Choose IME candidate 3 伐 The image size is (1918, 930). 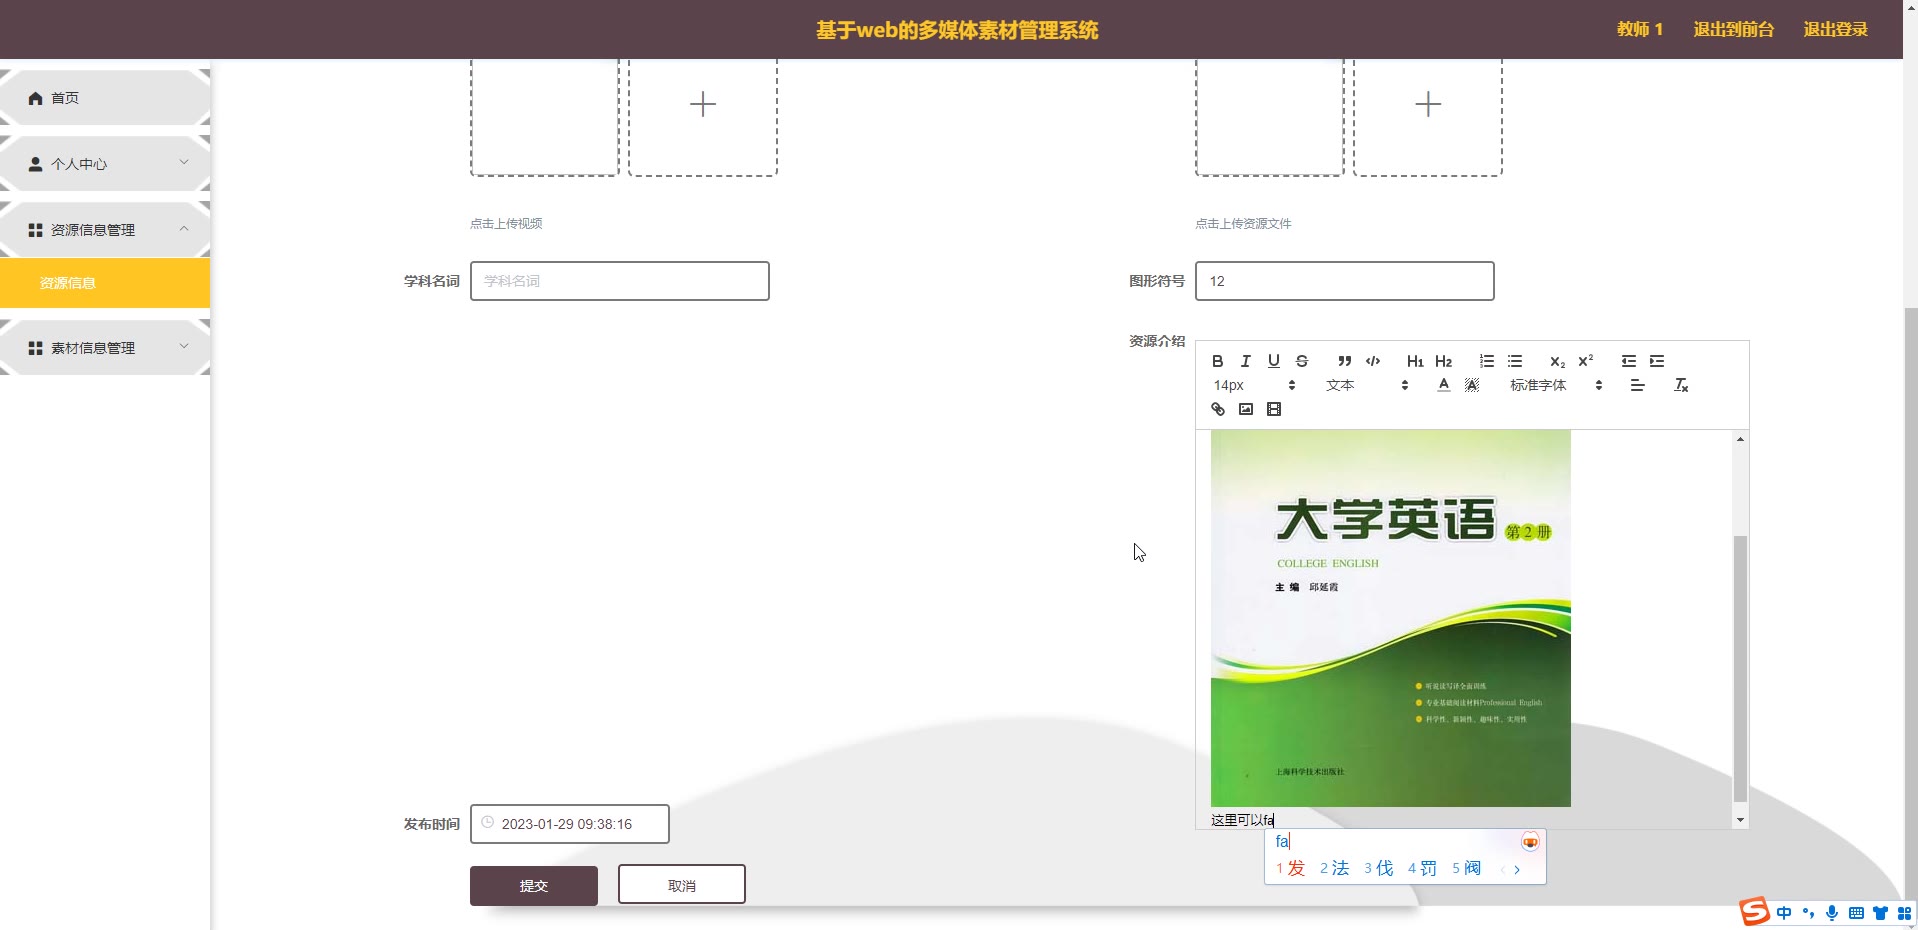pyautogui.click(x=1379, y=868)
